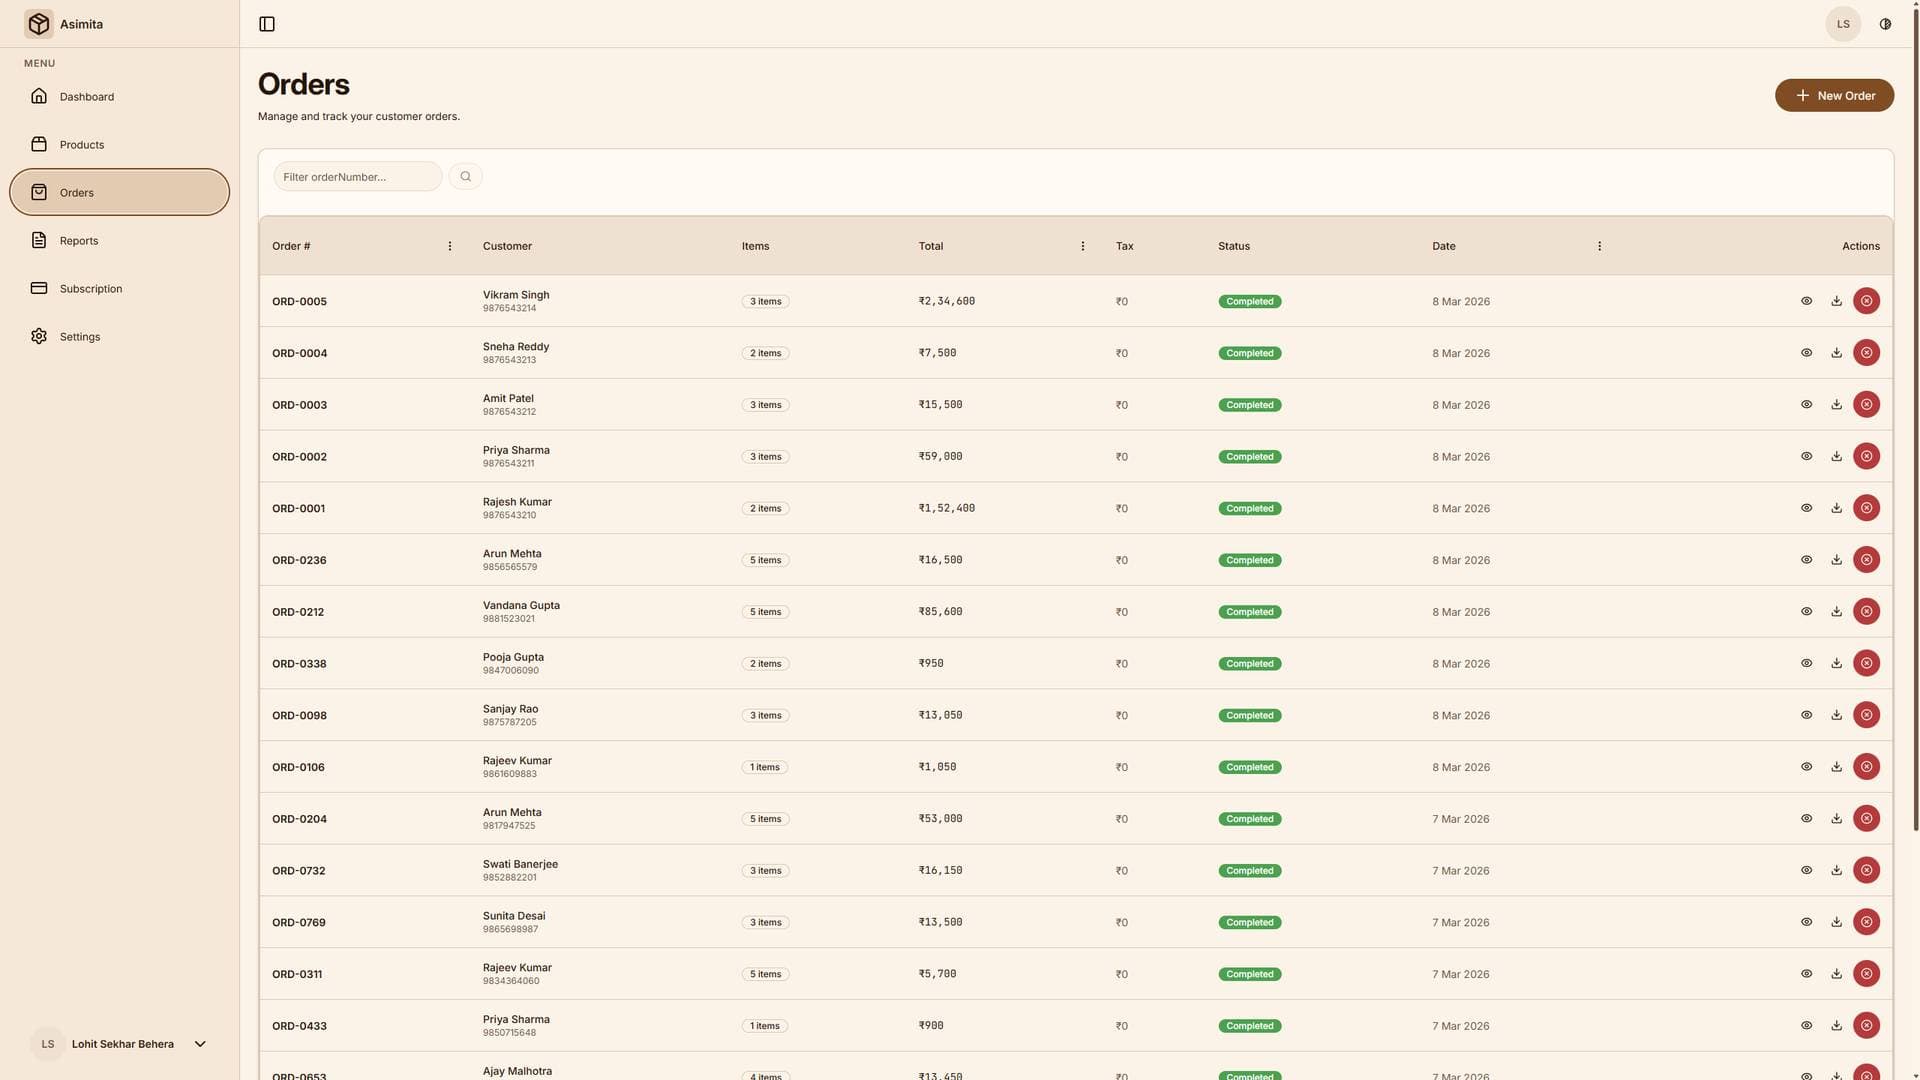Cancel order ORD-0004 with the red icon
Viewport: 1920px width, 1080px height.
point(1866,352)
